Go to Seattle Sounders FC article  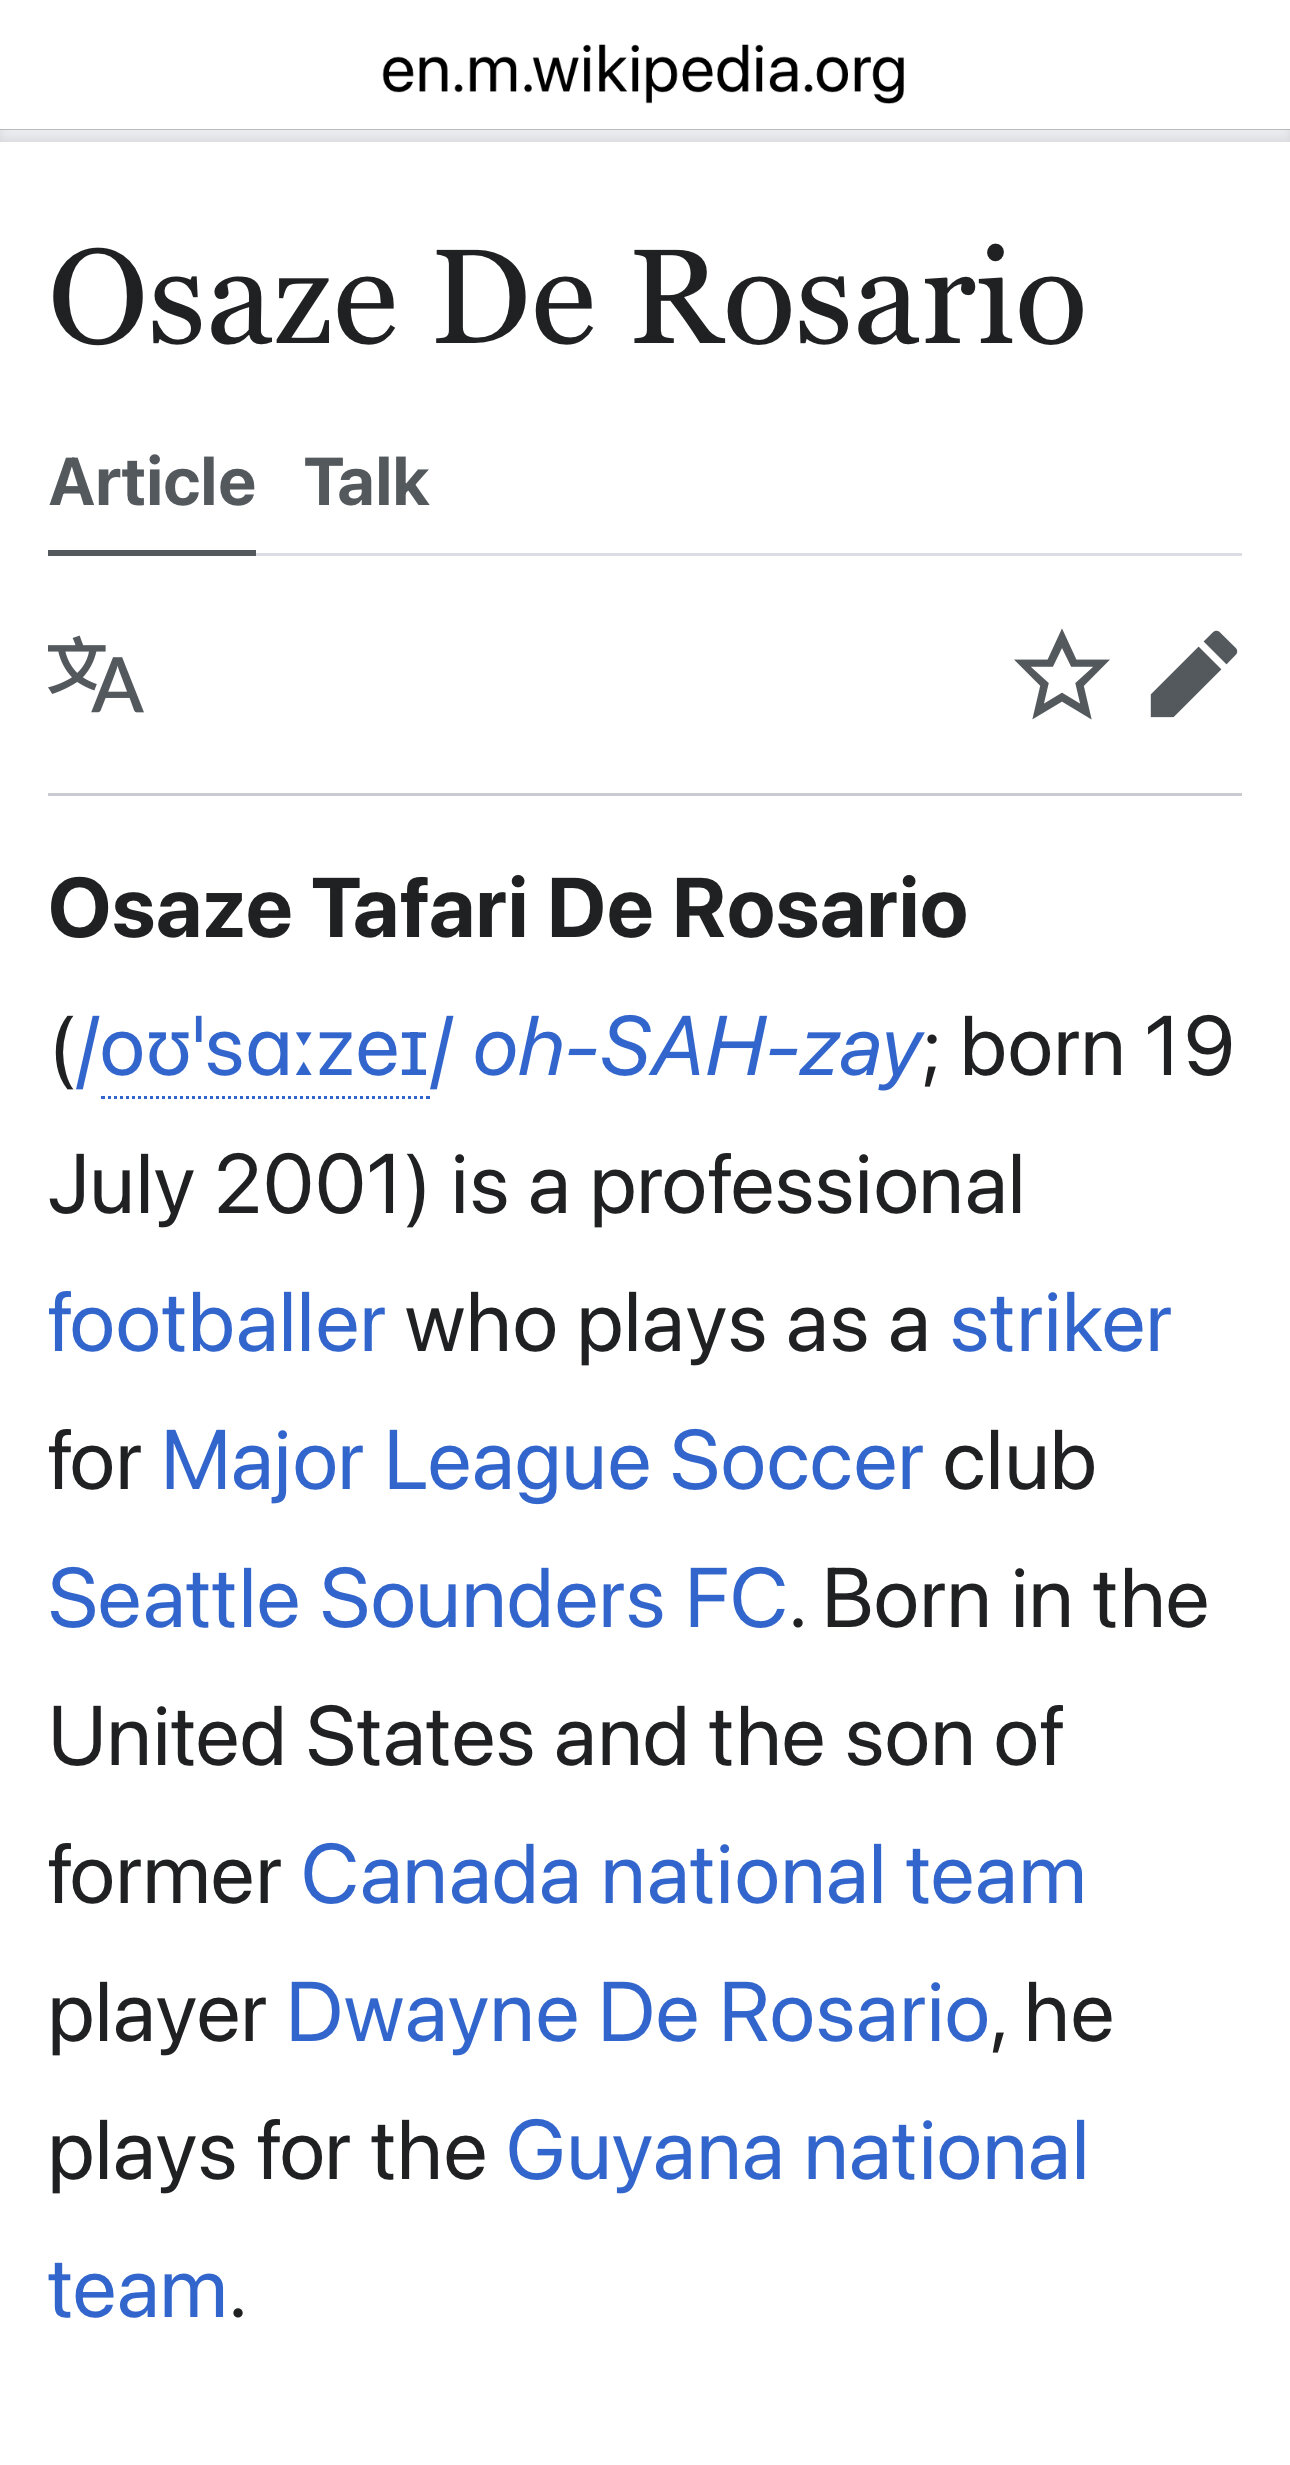[418, 1599]
